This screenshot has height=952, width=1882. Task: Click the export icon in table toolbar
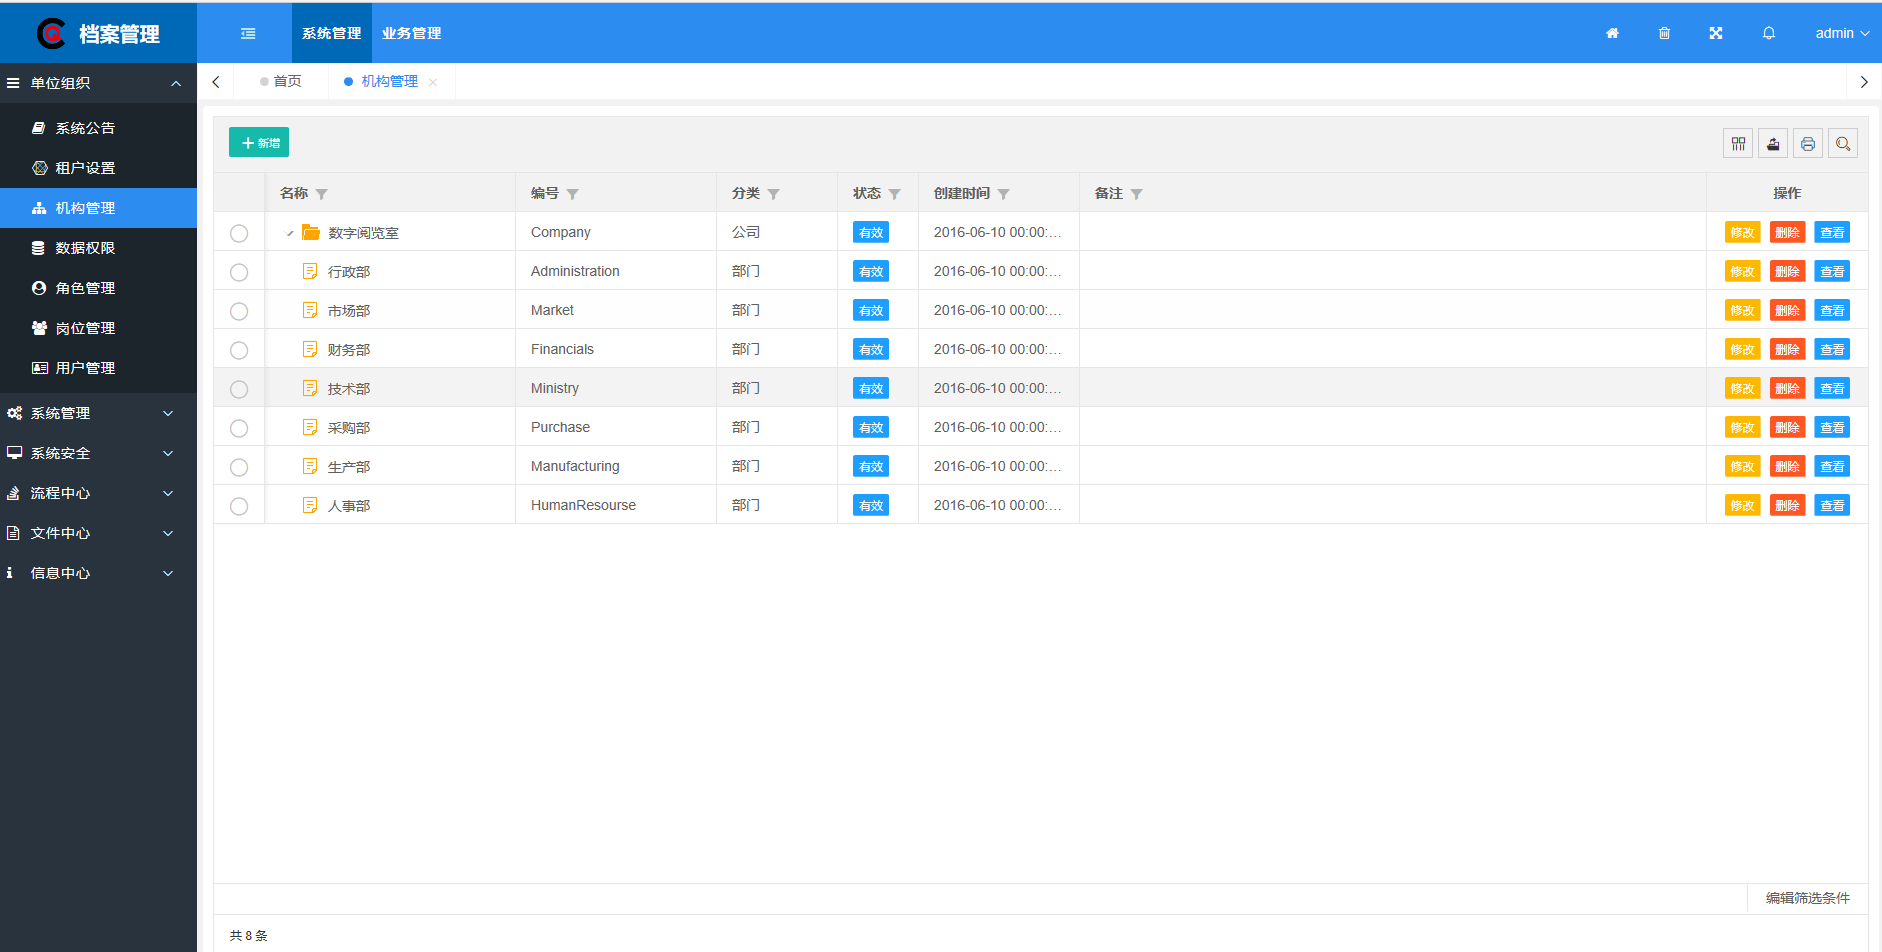point(1773,144)
